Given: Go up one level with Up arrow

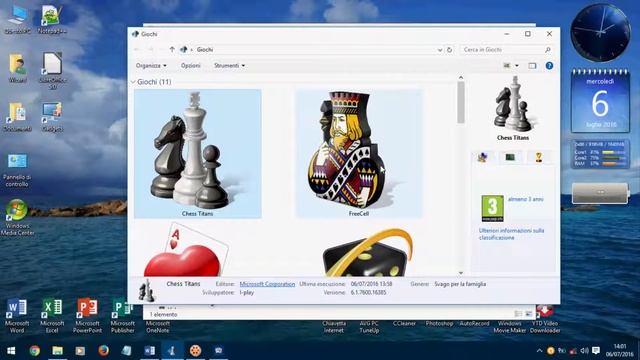Looking at the screenshot, I should click(x=172, y=49).
